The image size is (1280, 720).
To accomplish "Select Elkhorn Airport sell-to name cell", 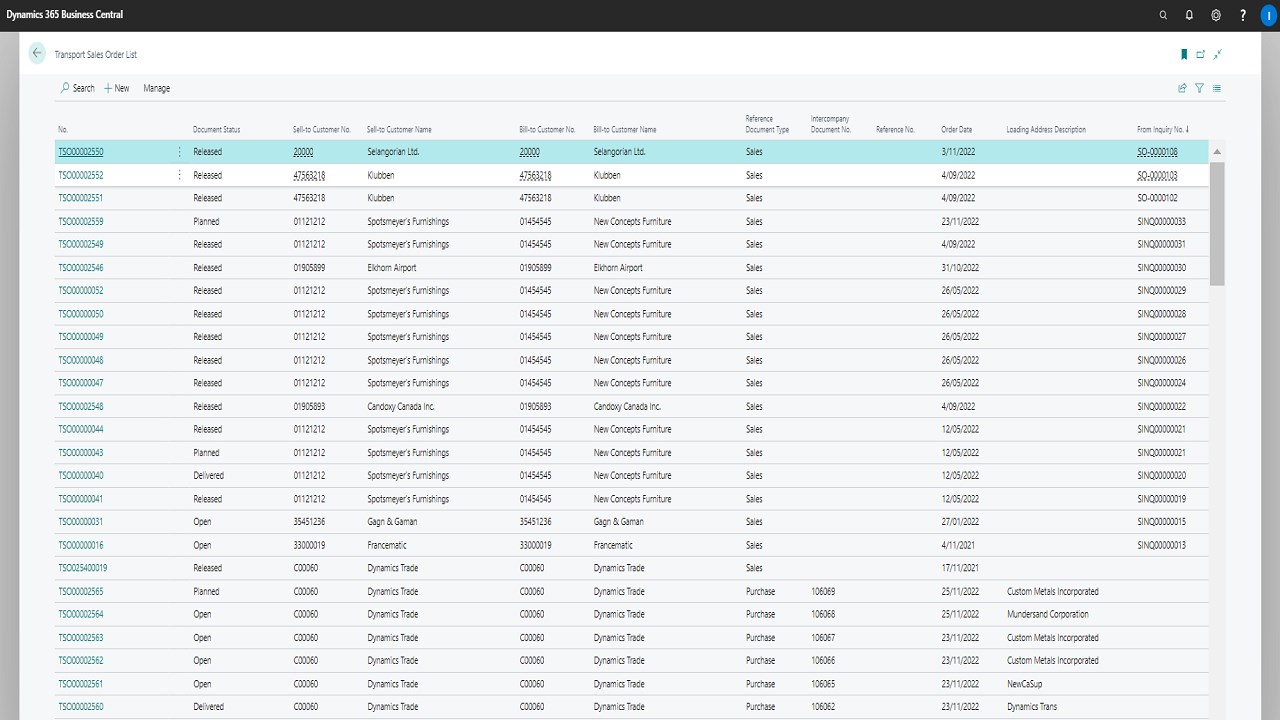I will (x=392, y=268).
